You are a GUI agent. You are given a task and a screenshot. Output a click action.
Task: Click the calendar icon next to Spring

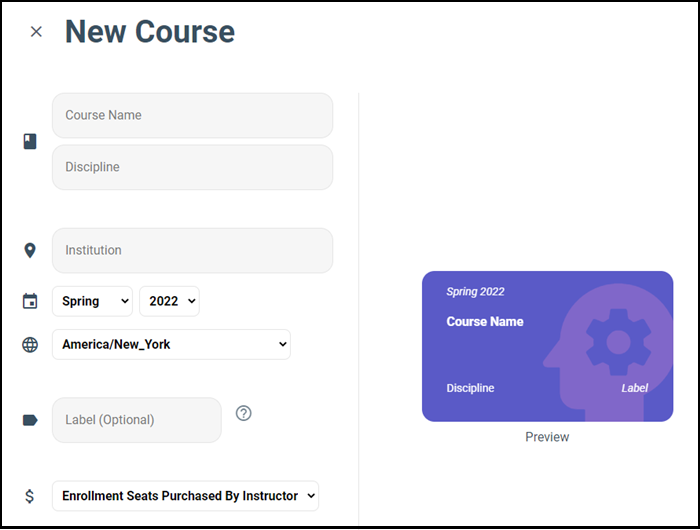30,301
